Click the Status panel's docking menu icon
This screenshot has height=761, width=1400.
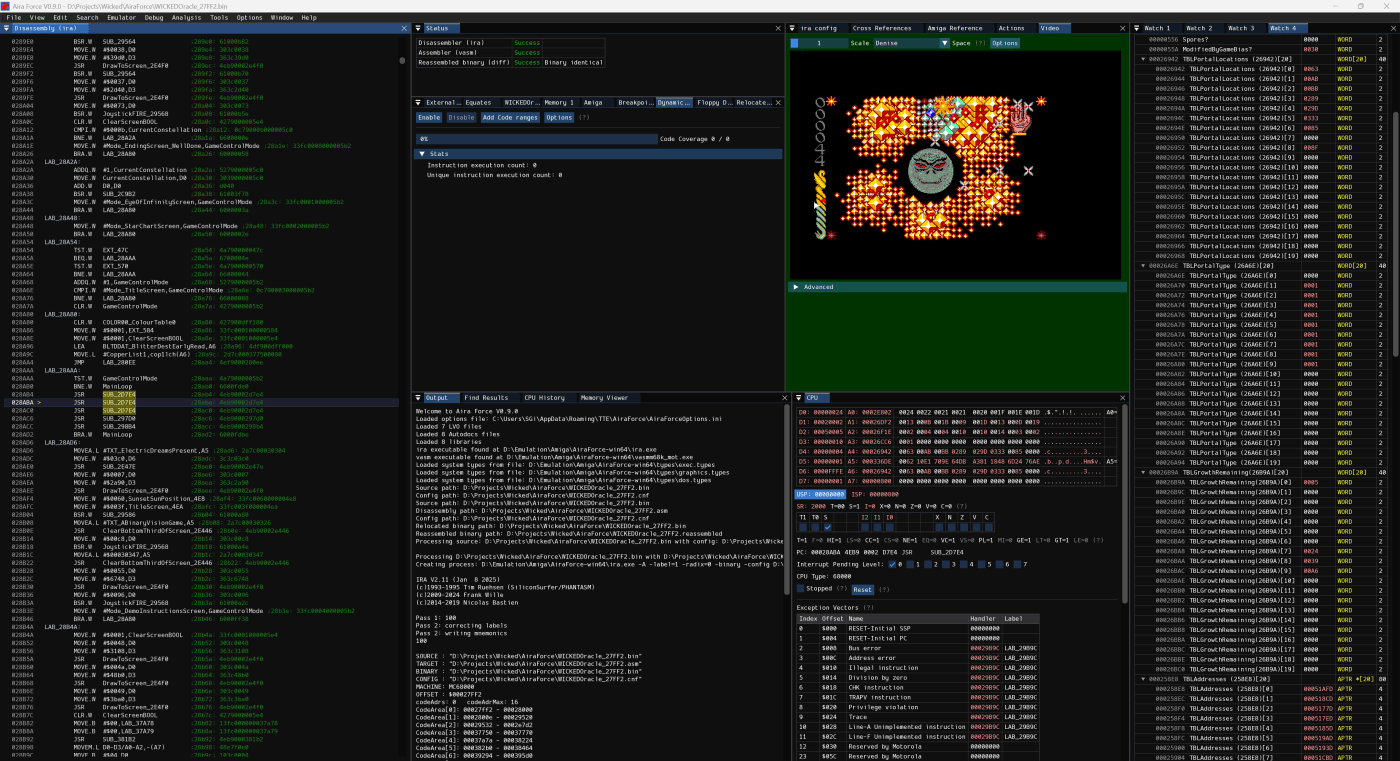(x=420, y=28)
